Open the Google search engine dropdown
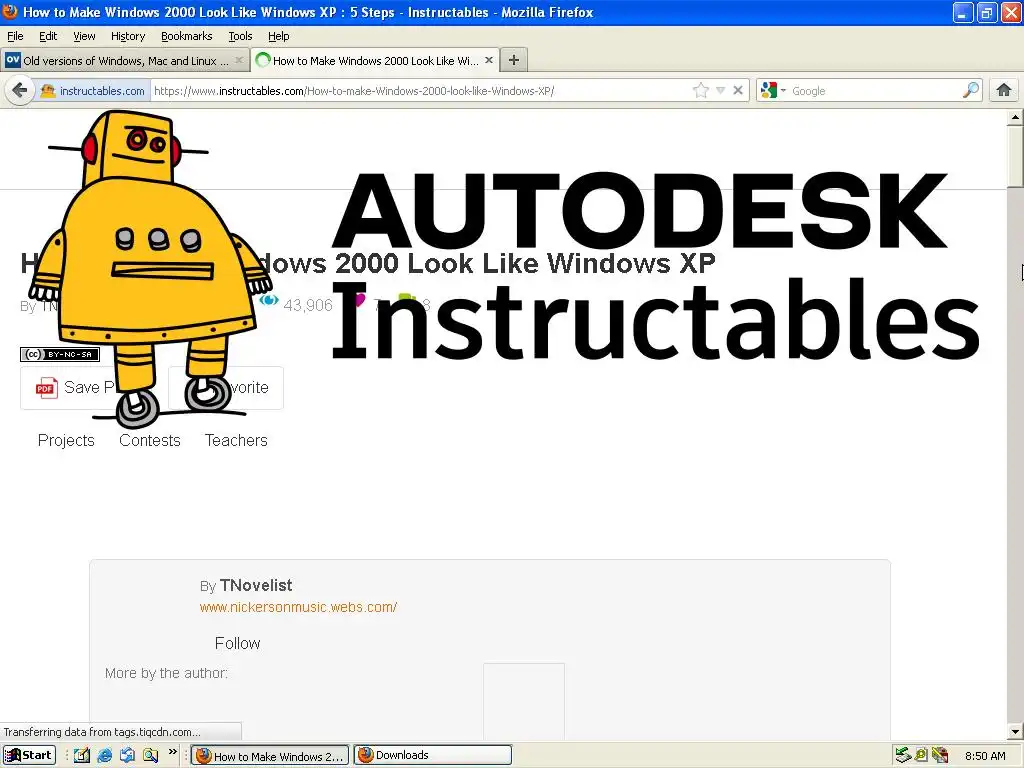Screen dimensions: 1024x768 point(774,90)
